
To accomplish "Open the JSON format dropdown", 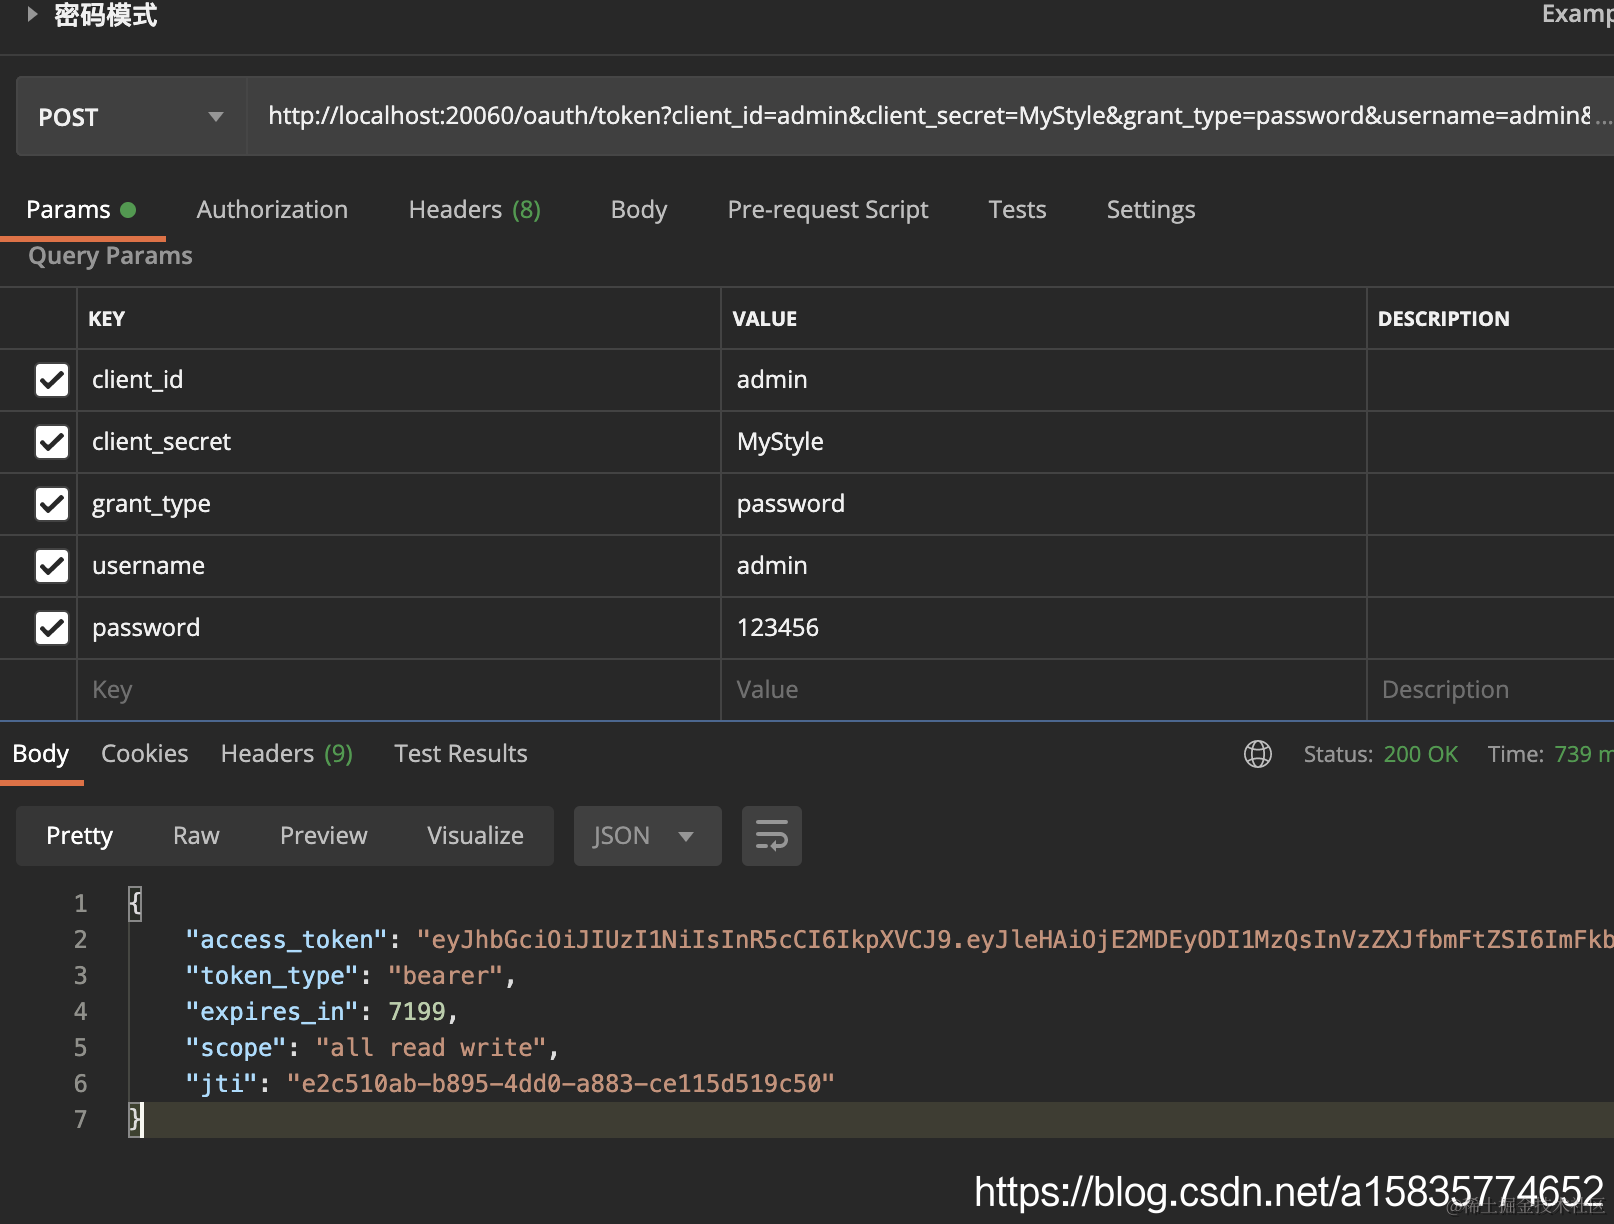I will coord(647,836).
